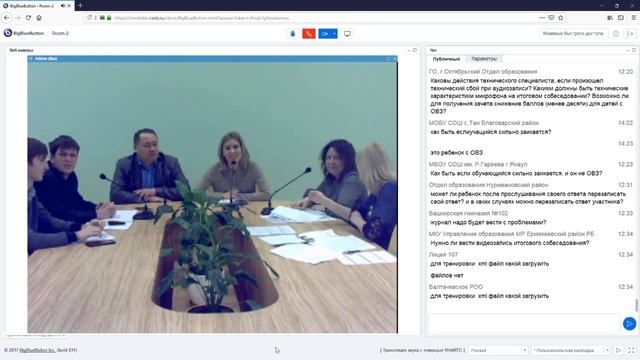Open the shortcut keys button
This screenshot has width=640, height=360.
[x=573, y=33]
